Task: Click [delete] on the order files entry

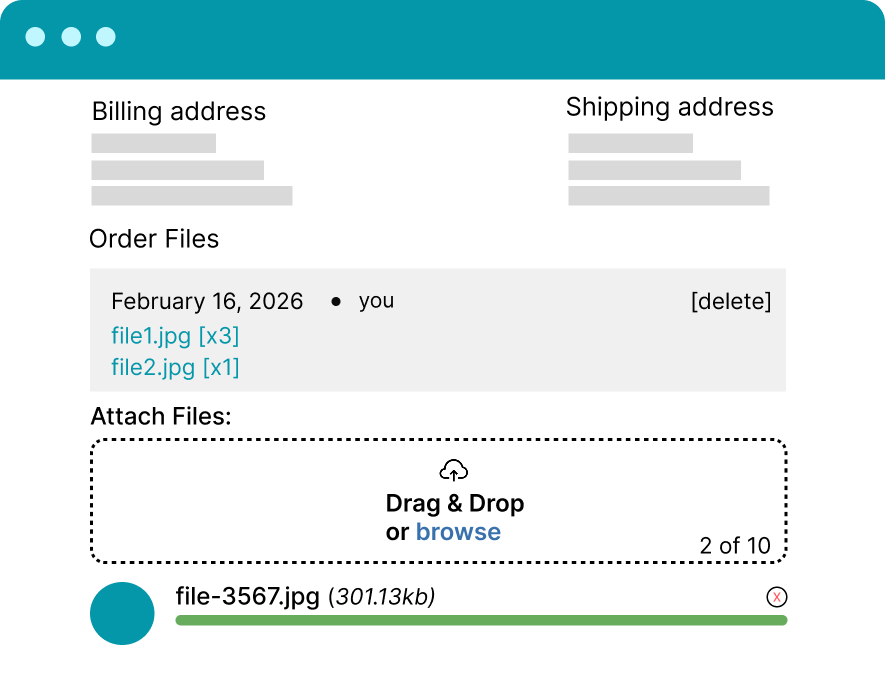Action: (732, 301)
